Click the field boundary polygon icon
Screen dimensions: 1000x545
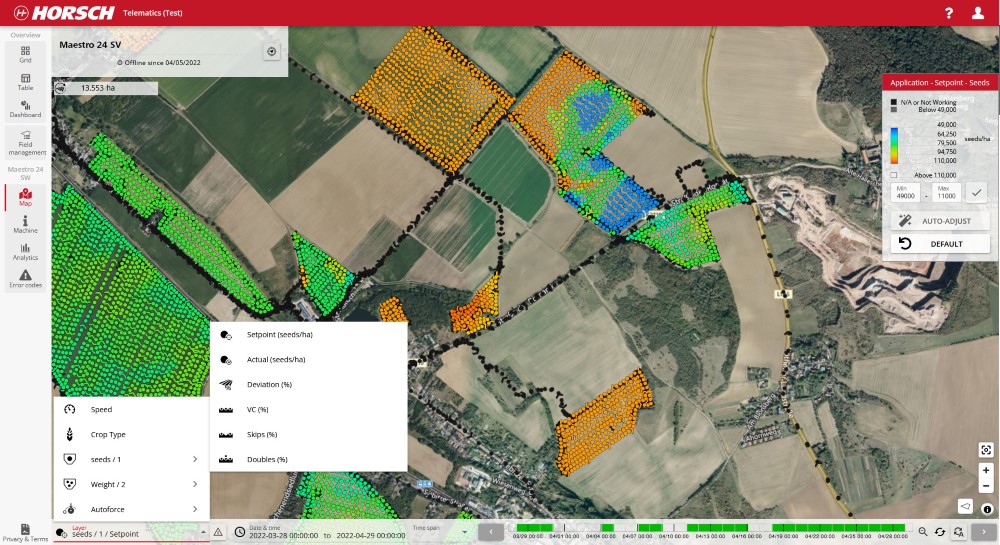pos(965,506)
